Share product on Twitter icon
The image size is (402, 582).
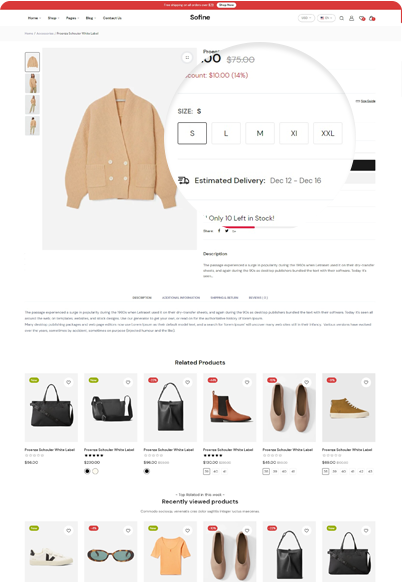226,230
